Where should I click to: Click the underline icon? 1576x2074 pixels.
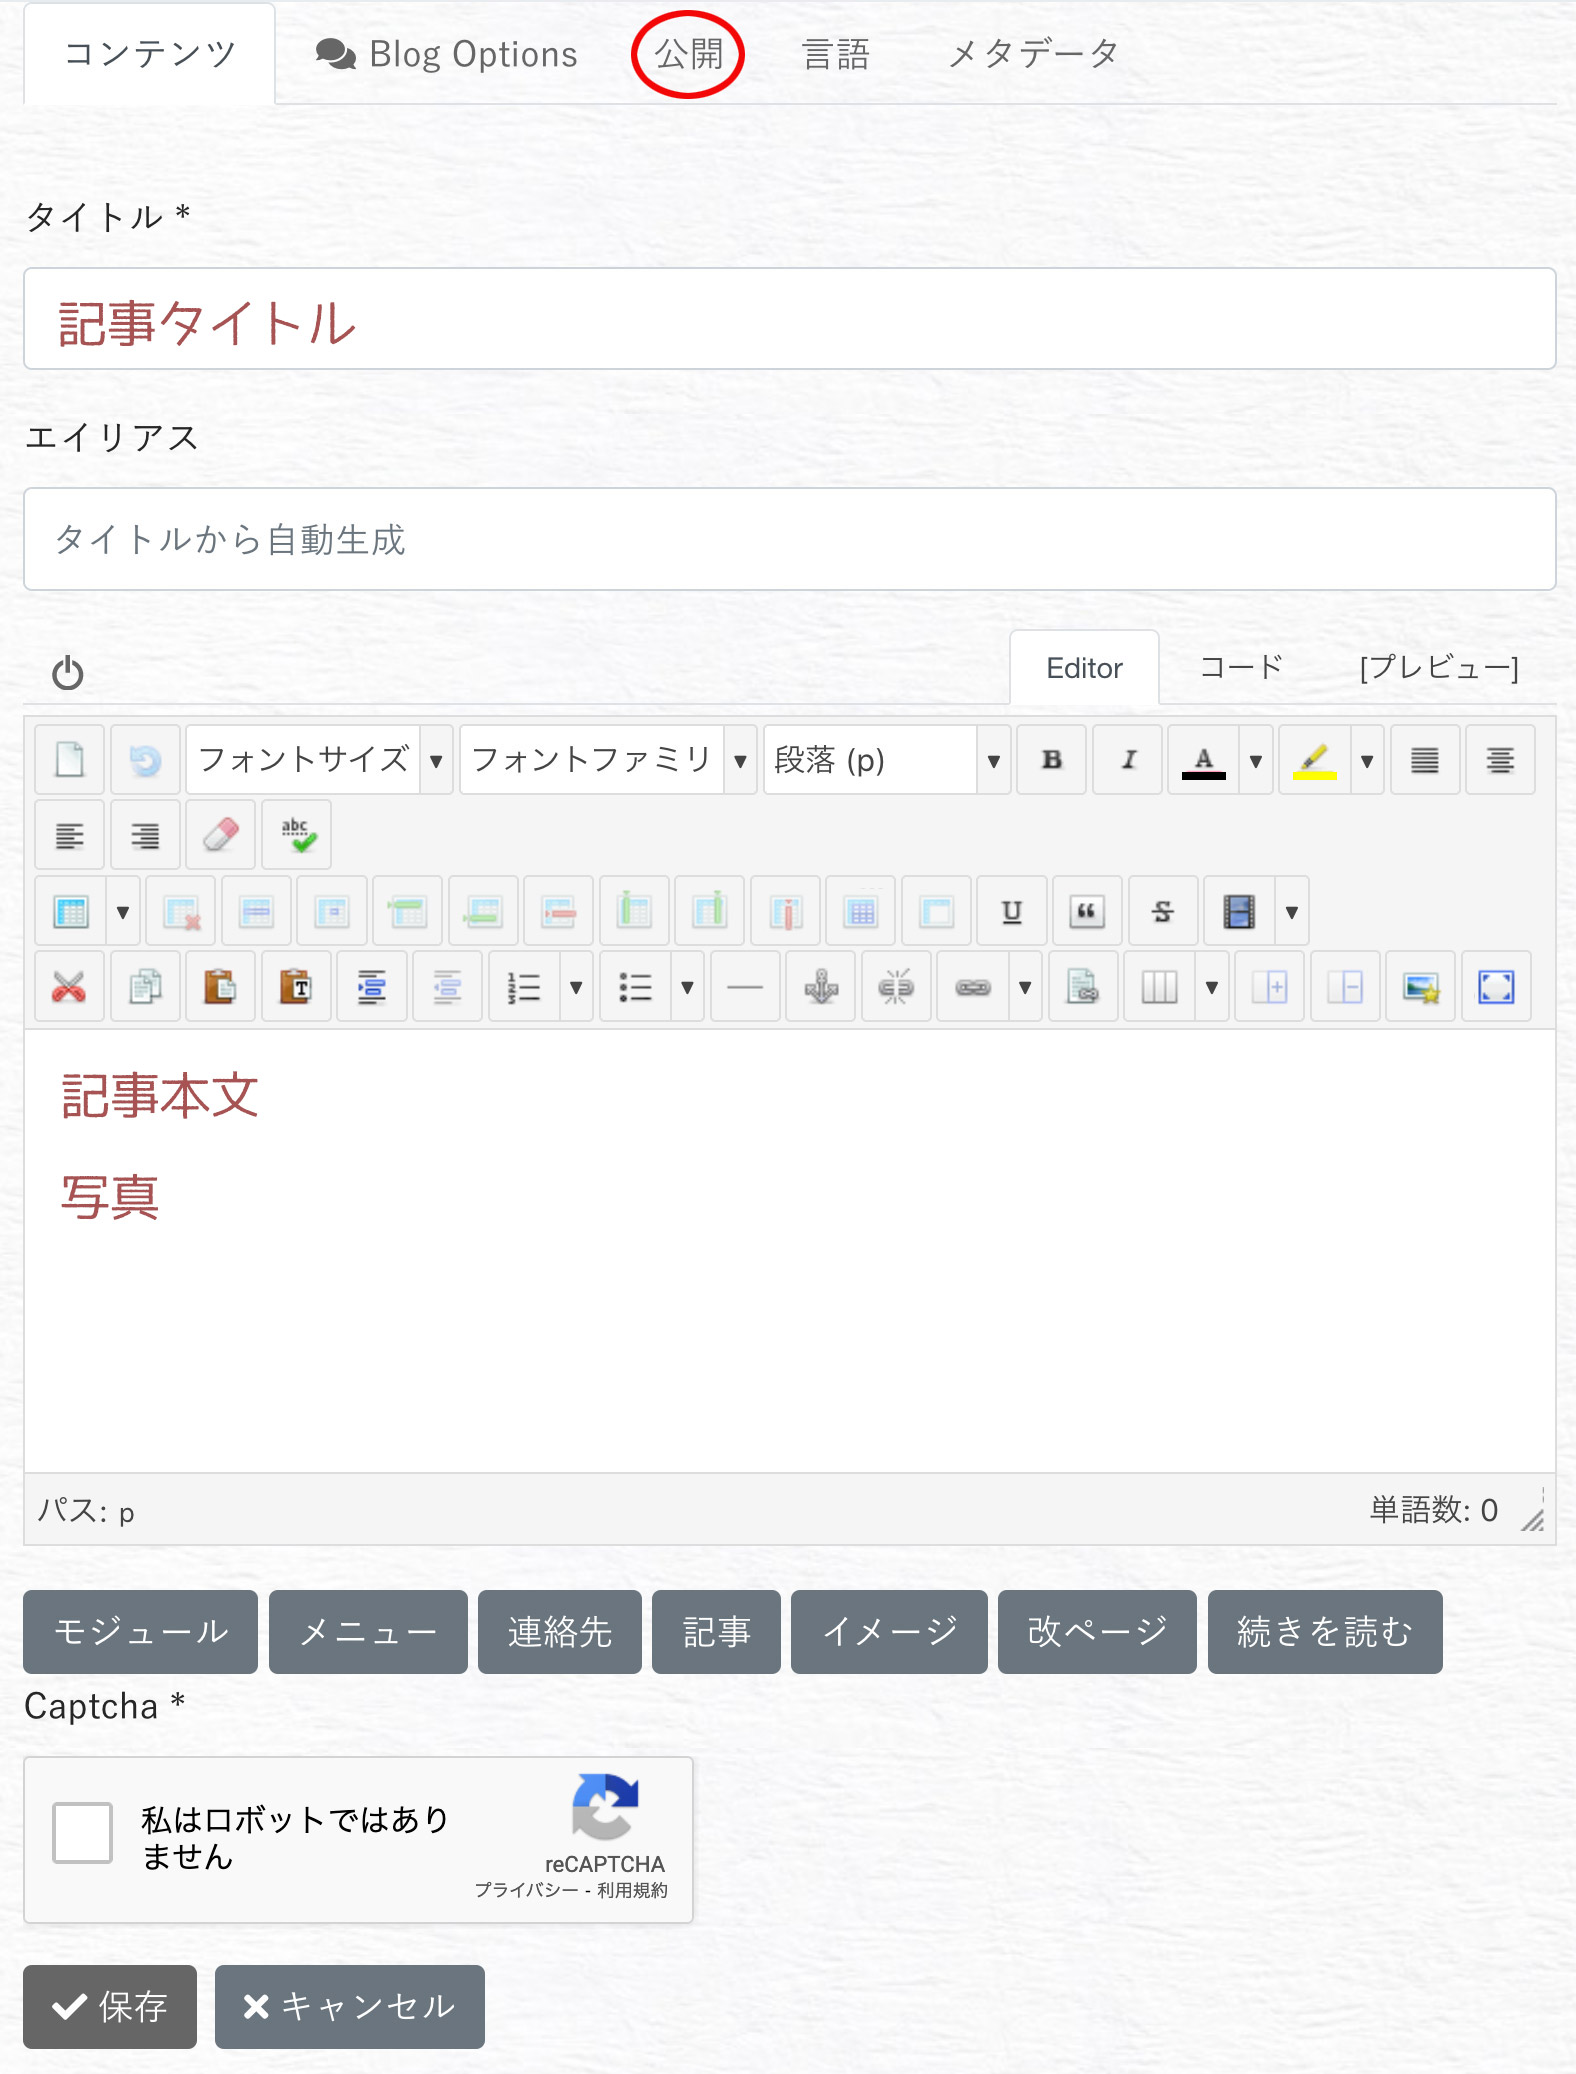1011,911
